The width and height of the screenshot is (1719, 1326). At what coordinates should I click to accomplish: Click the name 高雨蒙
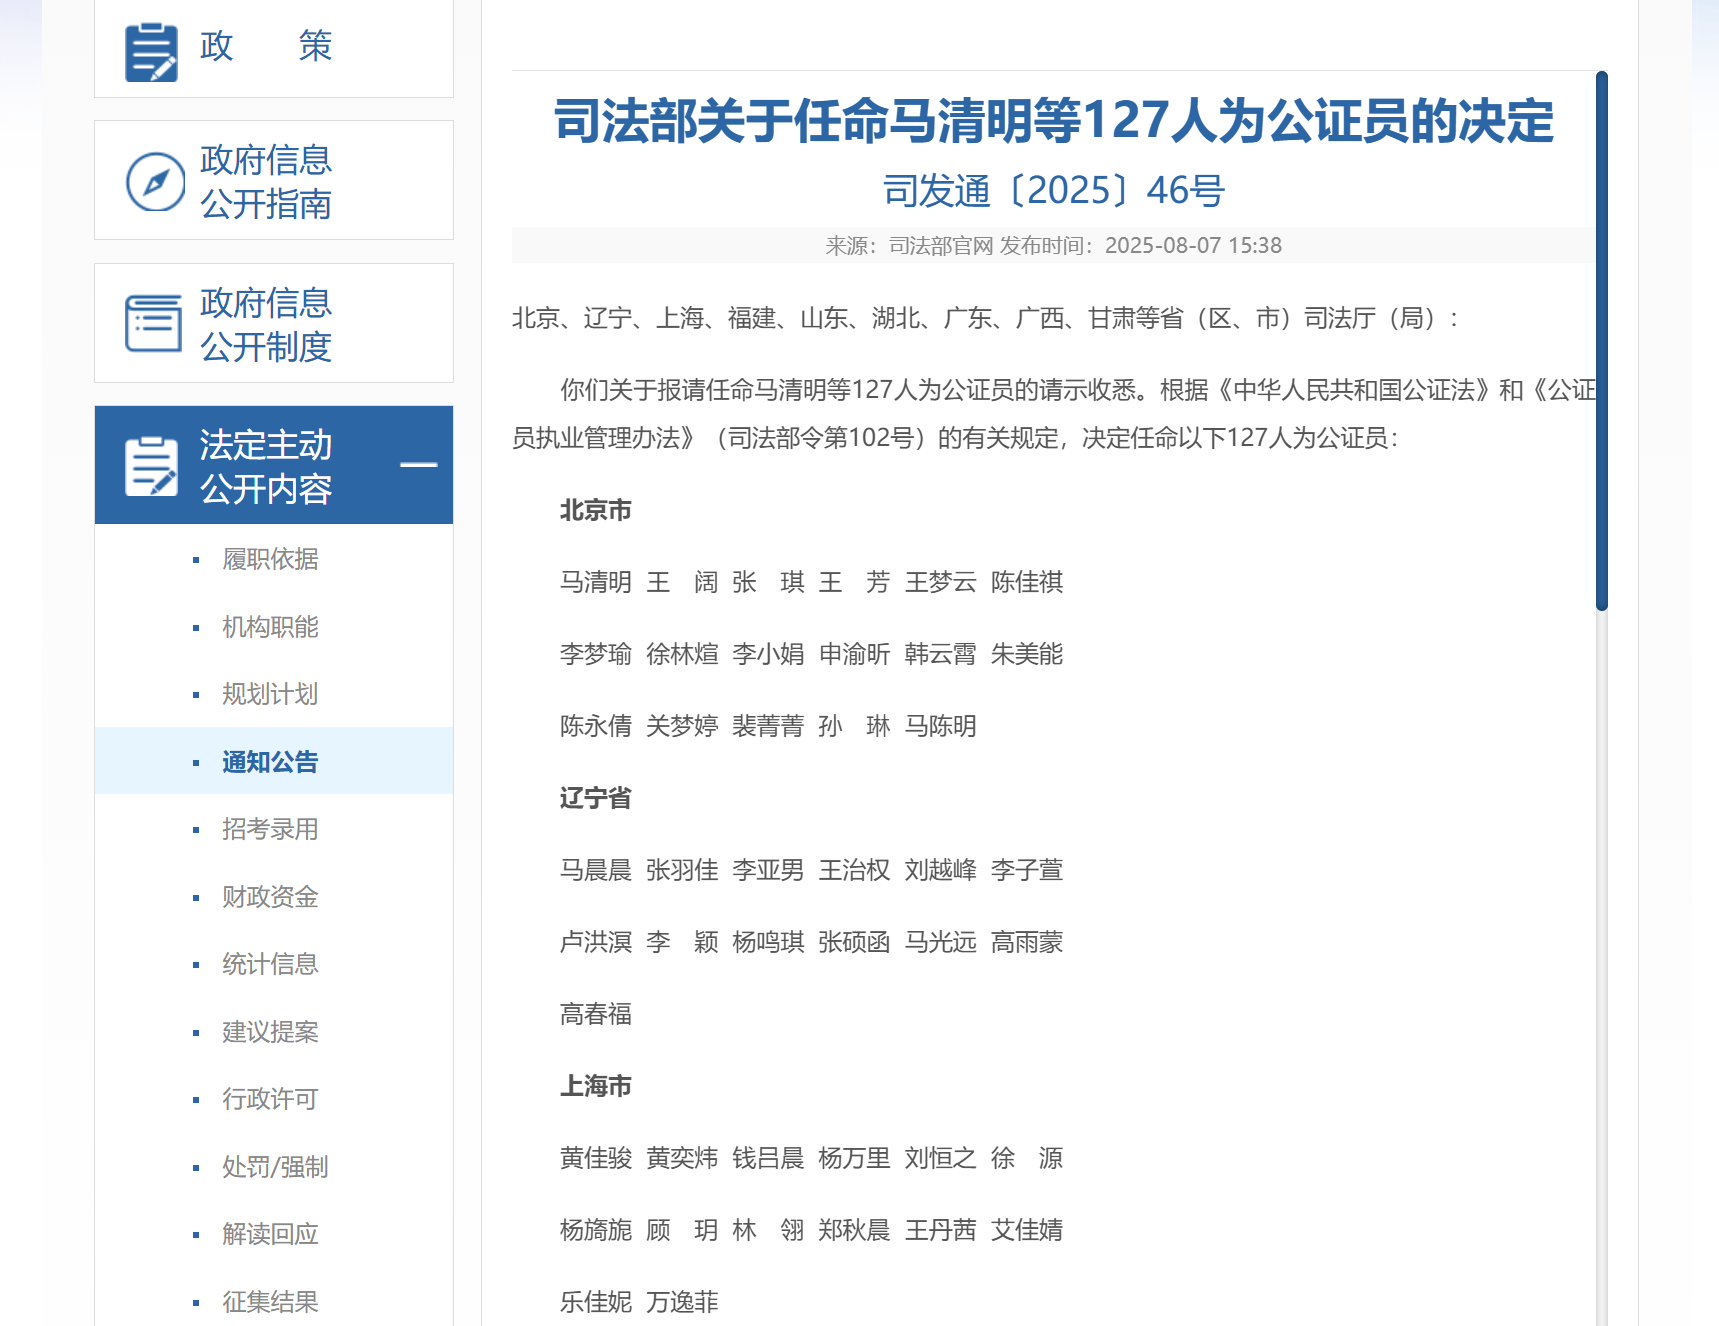(x=1027, y=942)
